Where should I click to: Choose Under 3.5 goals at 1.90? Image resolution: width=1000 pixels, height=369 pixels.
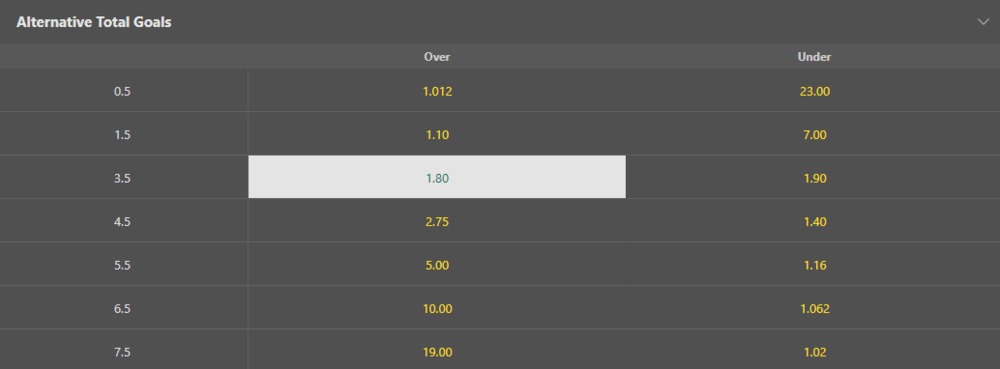(814, 178)
